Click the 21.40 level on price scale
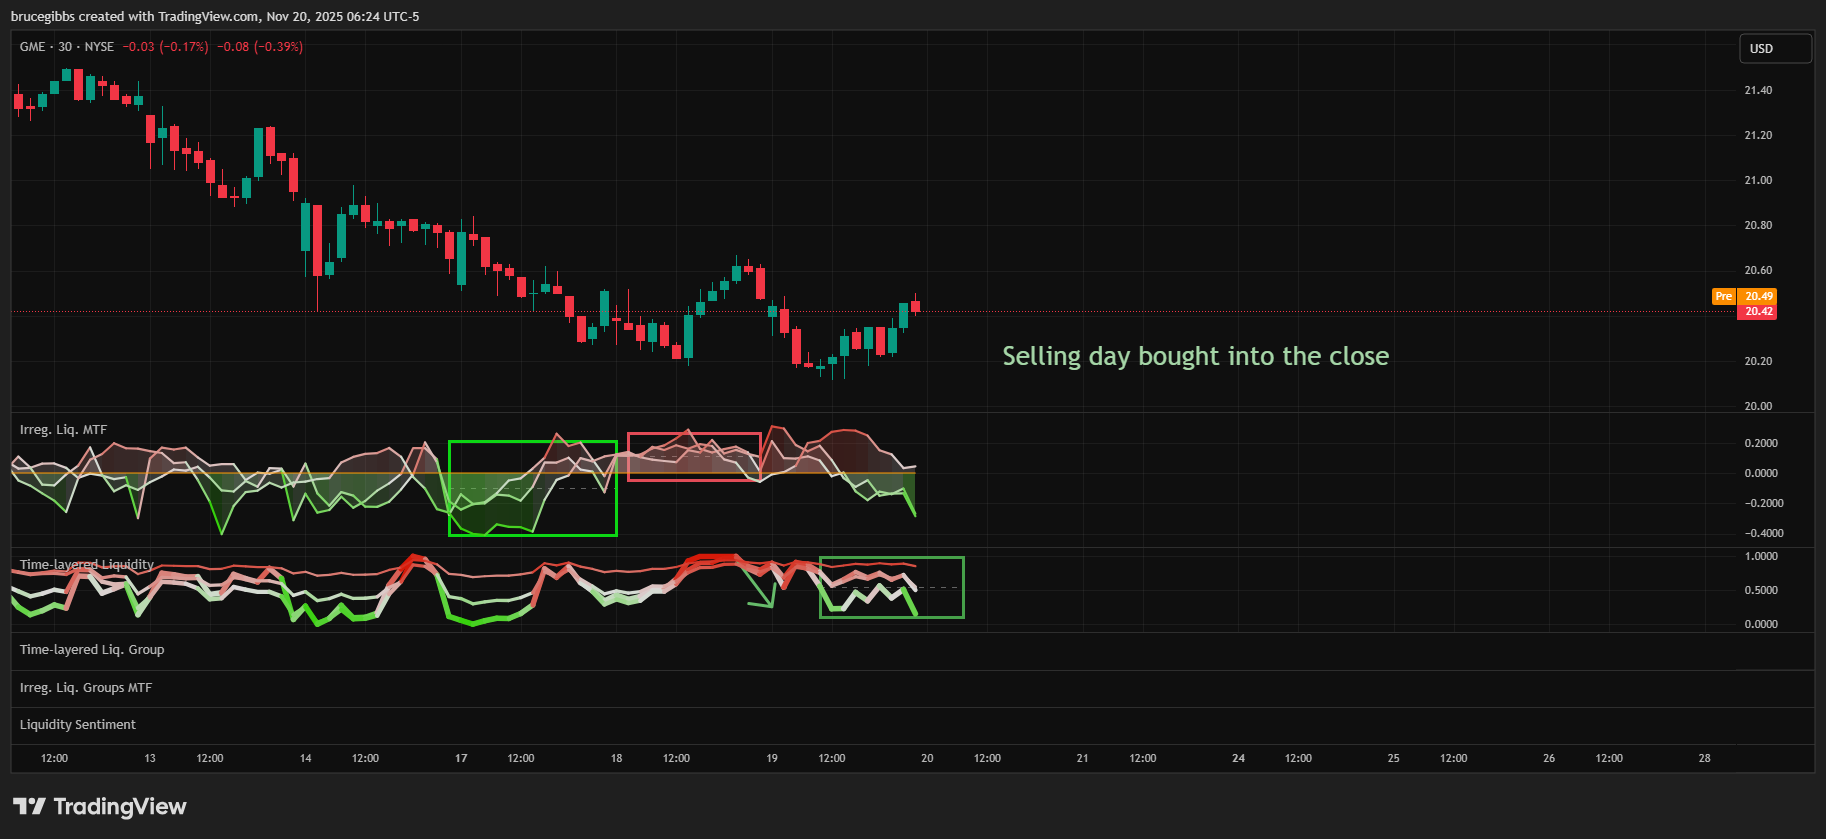 point(1758,90)
